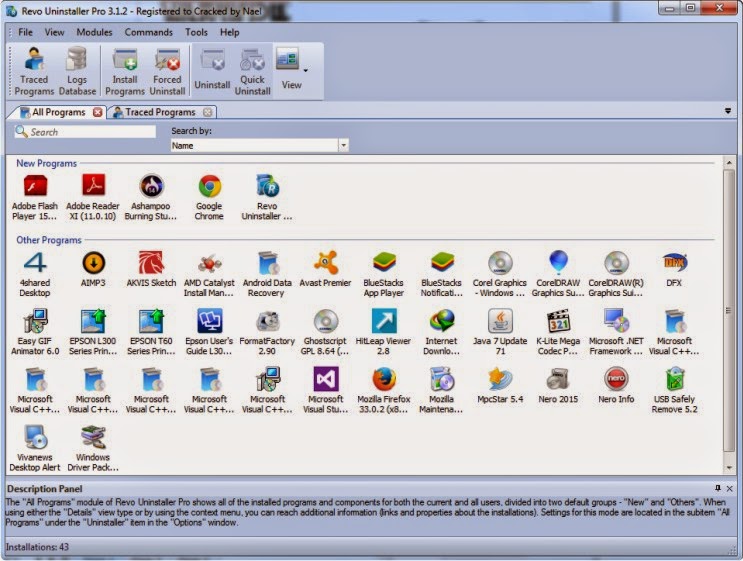
Task: Pin the Description Panel
Action: 718,488
